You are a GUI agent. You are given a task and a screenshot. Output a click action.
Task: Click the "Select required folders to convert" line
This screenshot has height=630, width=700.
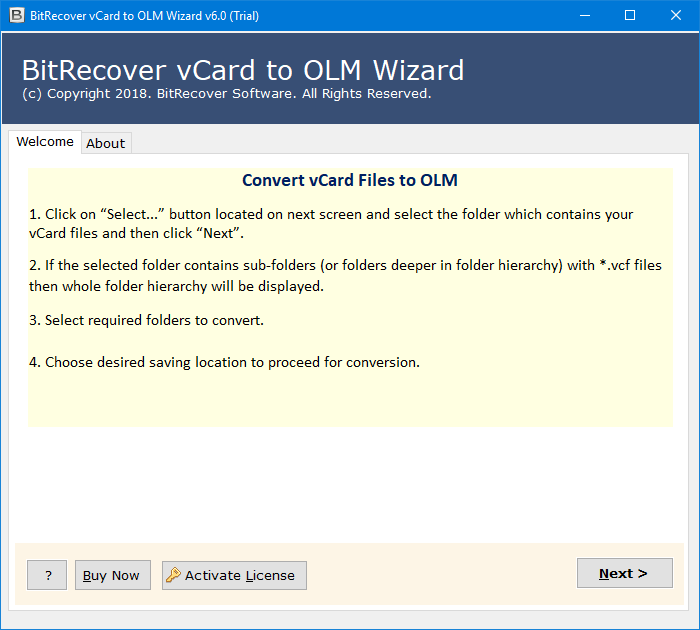point(146,320)
